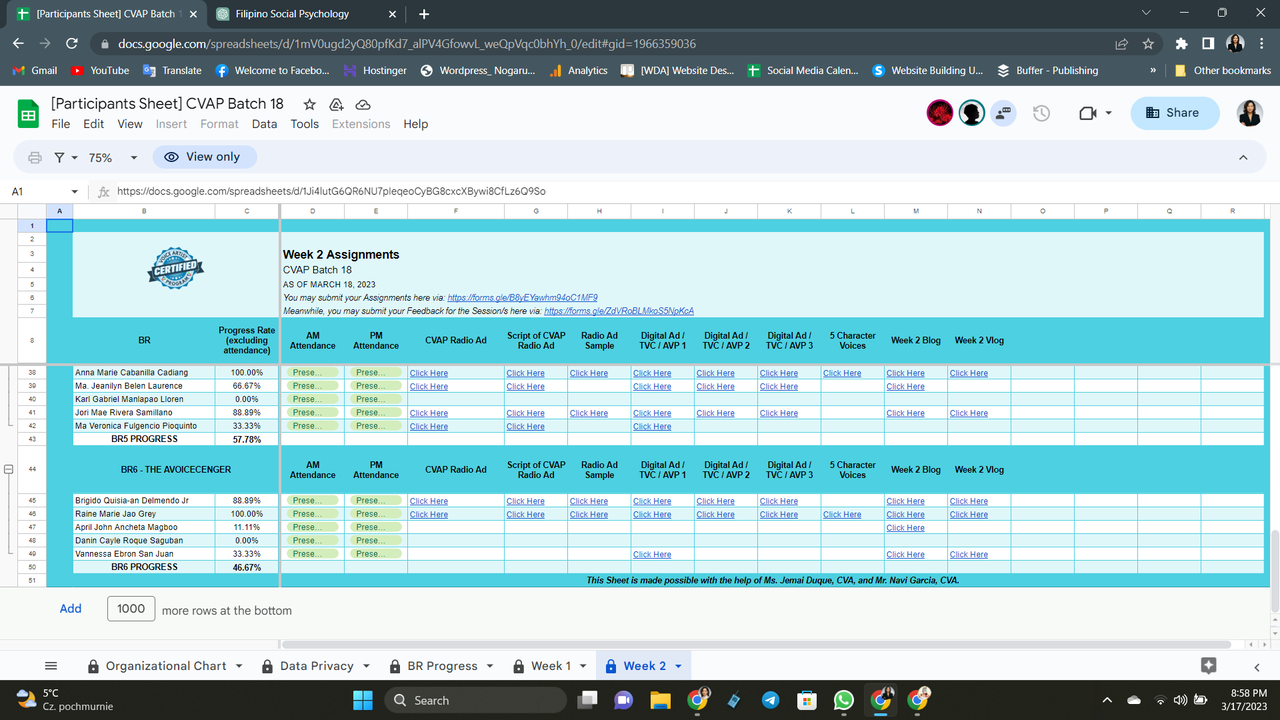Open the BR Progress tab dropdown arrow

coord(489,666)
